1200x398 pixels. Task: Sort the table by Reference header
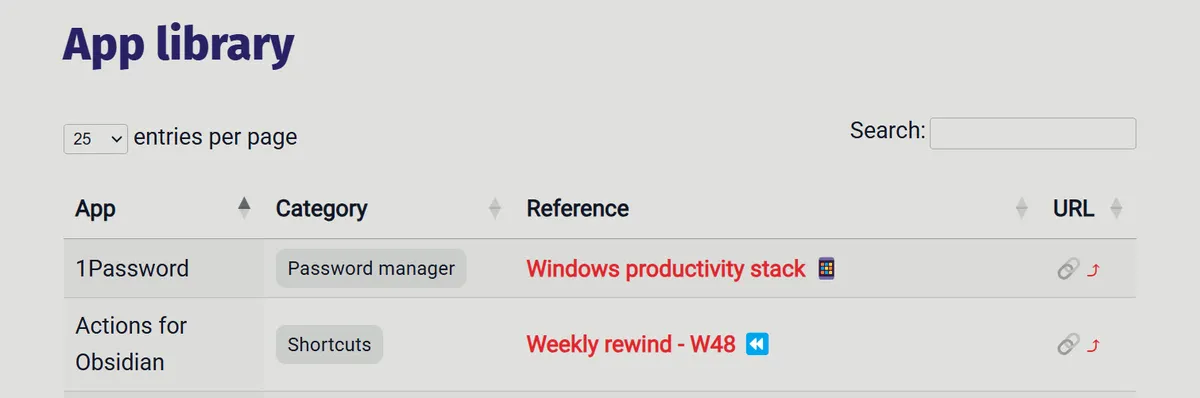click(x=577, y=208)
